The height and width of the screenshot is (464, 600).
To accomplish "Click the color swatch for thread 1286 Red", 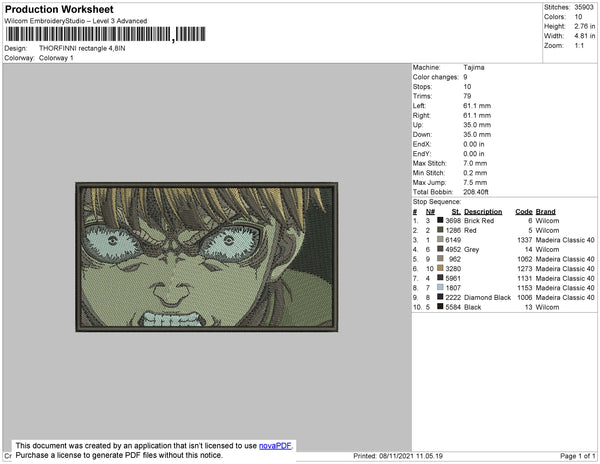I will (440, 230).
